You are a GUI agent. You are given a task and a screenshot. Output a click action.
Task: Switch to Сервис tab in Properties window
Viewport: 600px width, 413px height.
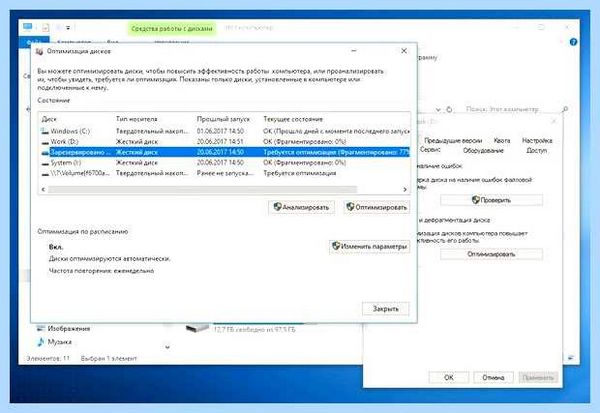pos(430,150)
